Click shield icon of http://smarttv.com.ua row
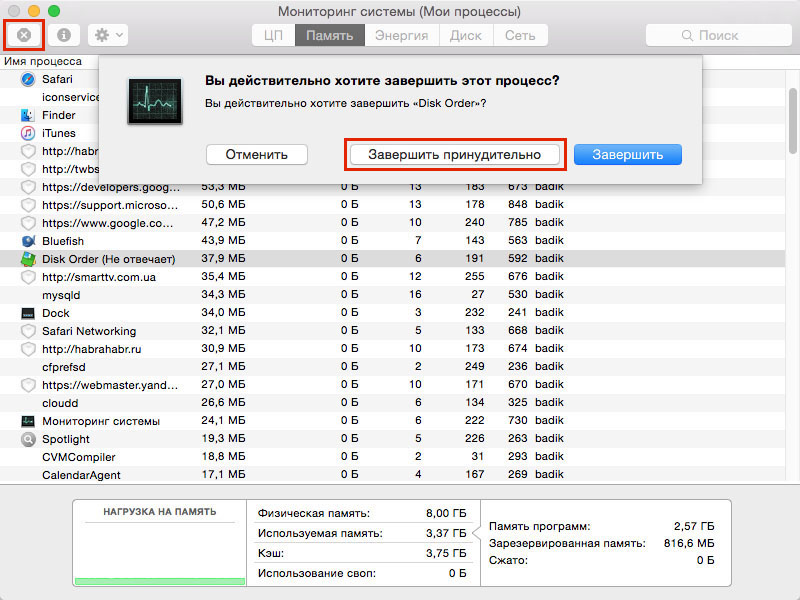The height and width of the screenshot is (600, 800). [x=28, y=277]
